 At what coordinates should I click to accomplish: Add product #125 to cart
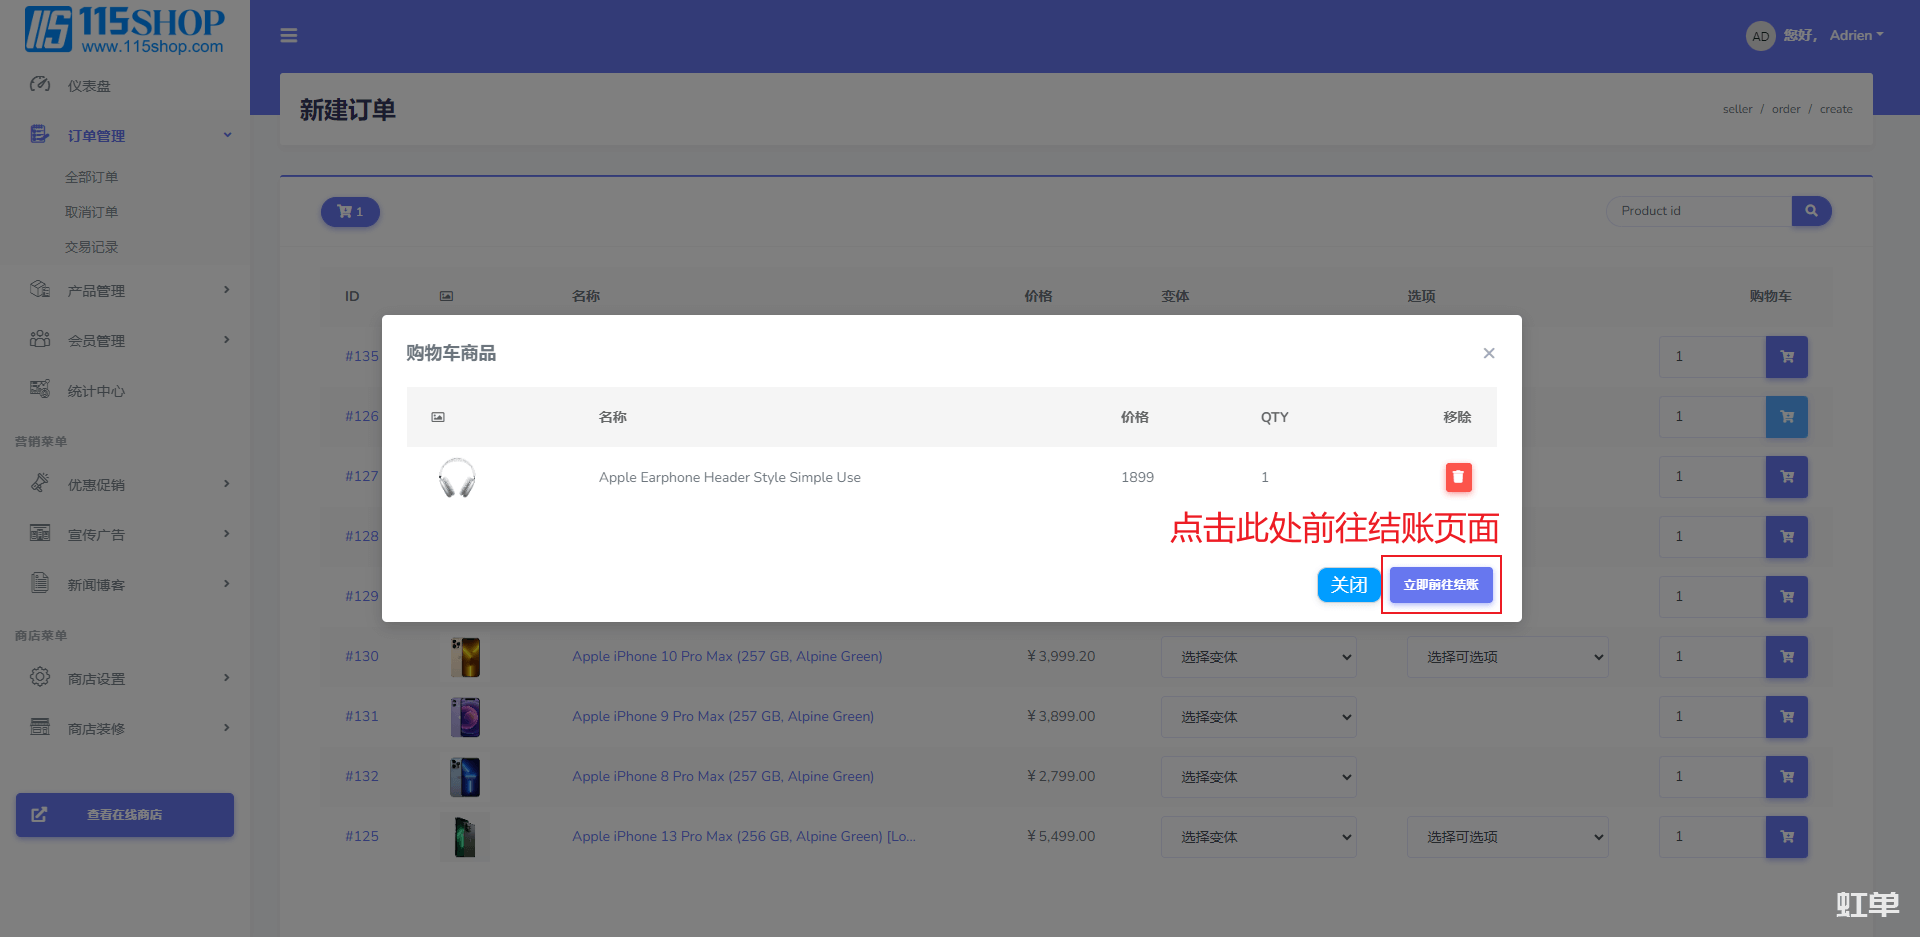pyautogui.click(x=1787, y=837)
